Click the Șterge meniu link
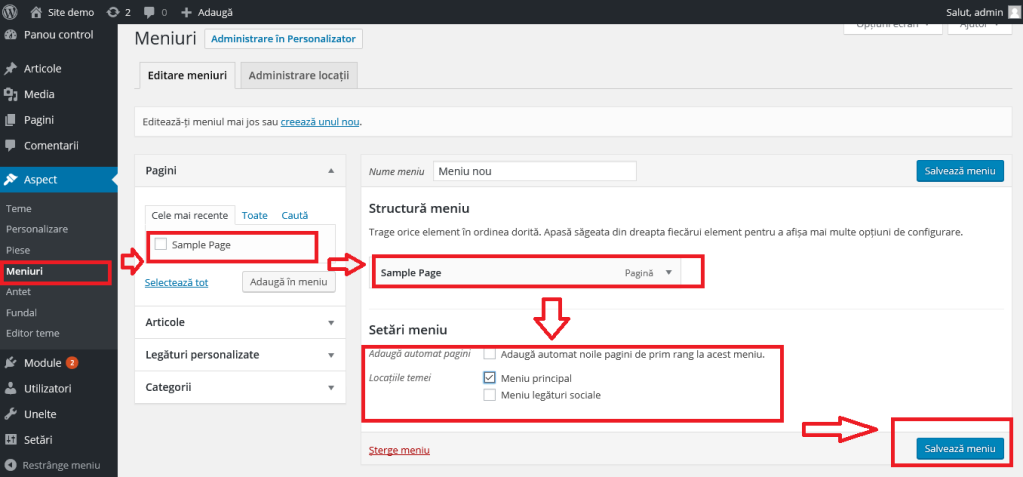The height and width of the screenshot is (477, 1023). [399, 450]
